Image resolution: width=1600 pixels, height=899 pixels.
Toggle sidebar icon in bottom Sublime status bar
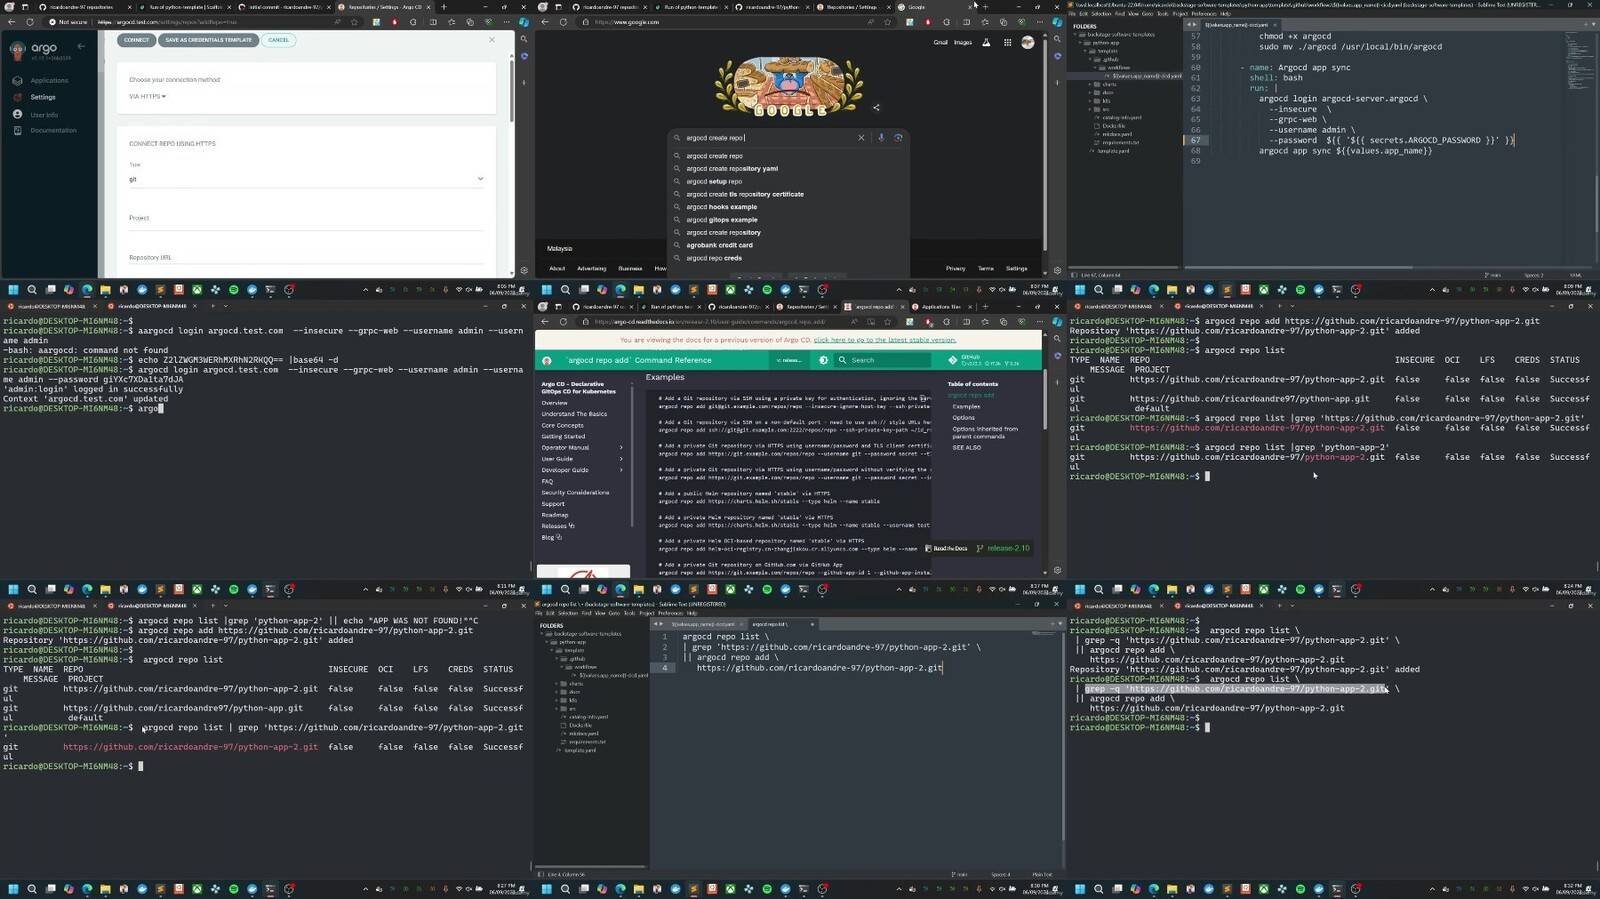541,874
